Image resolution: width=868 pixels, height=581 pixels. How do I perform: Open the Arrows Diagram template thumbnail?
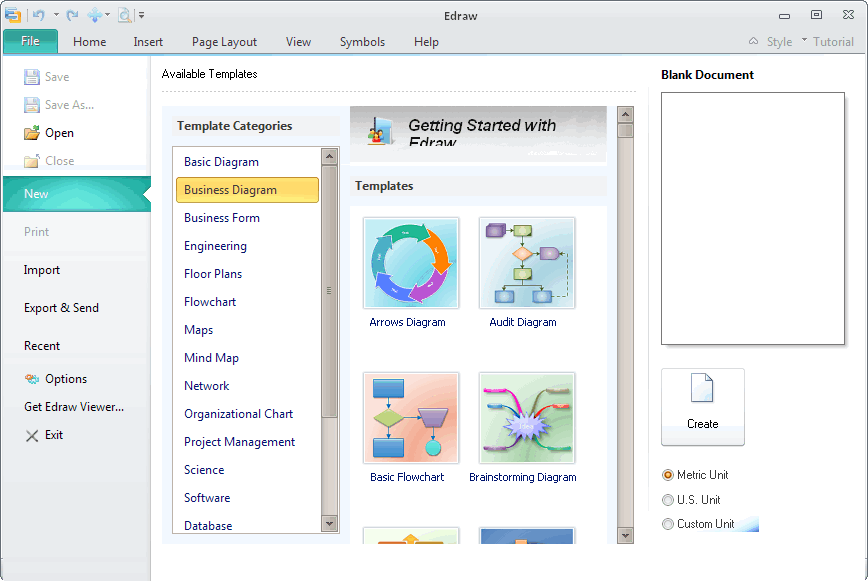[411, 263]
